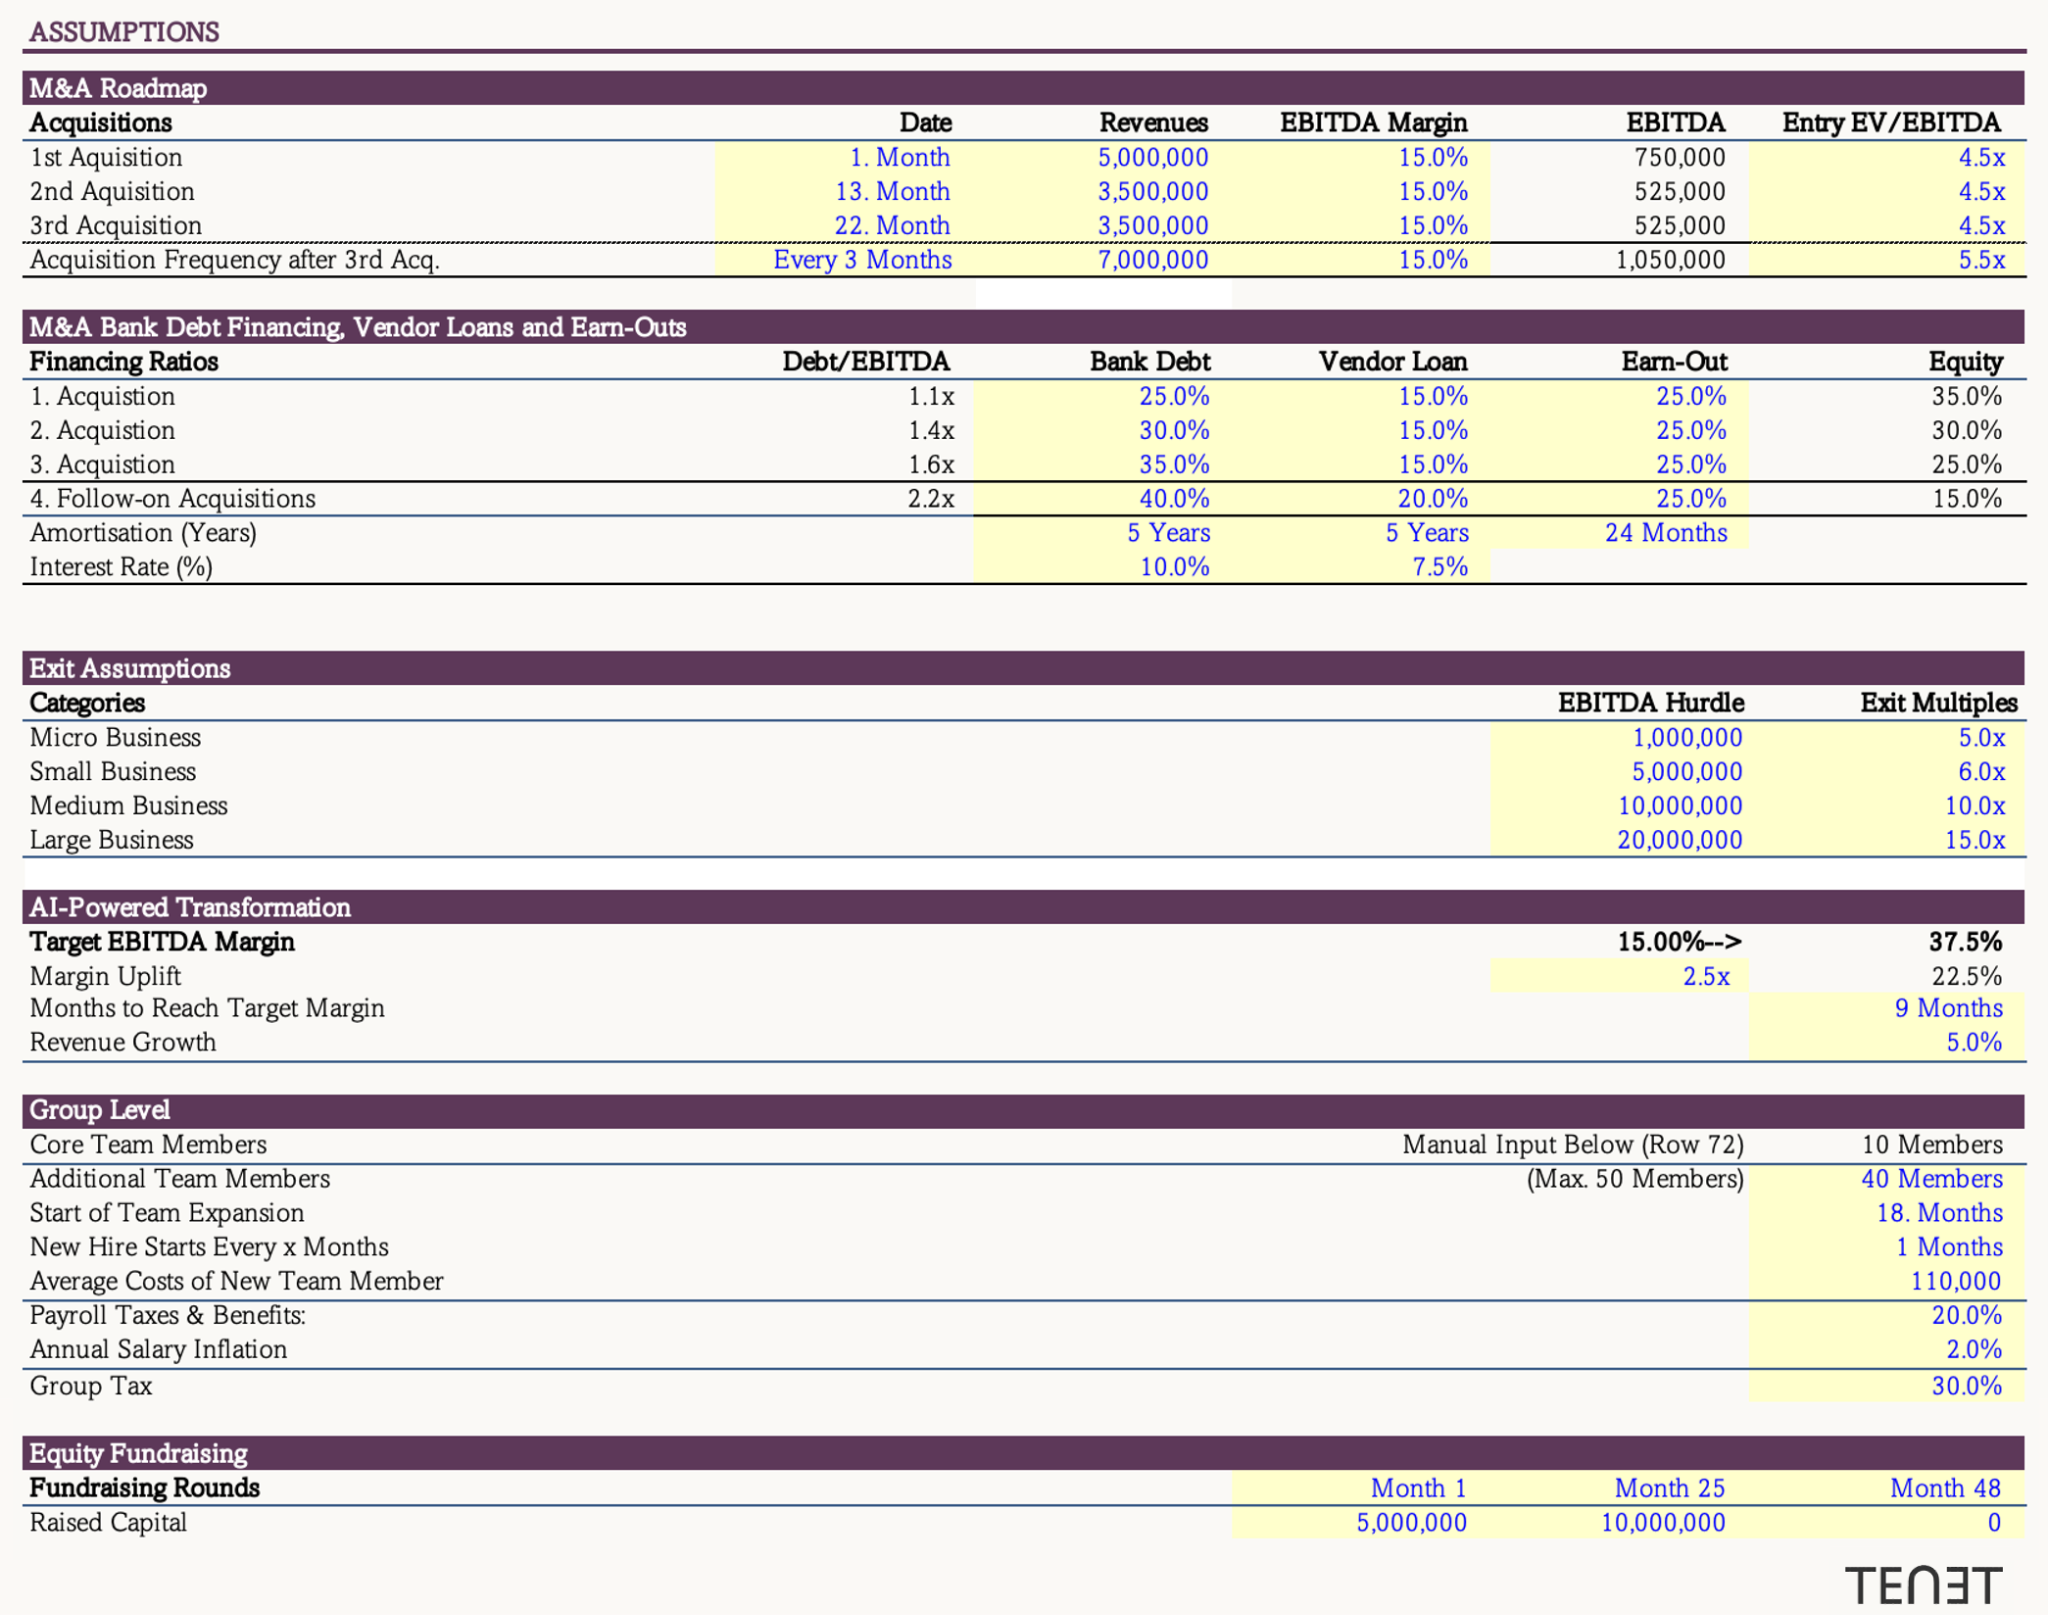Screen dimensions: 2048x1615
Task: Select the '(Max. 50 Members)' note
Action: tap(1635, 1179)
